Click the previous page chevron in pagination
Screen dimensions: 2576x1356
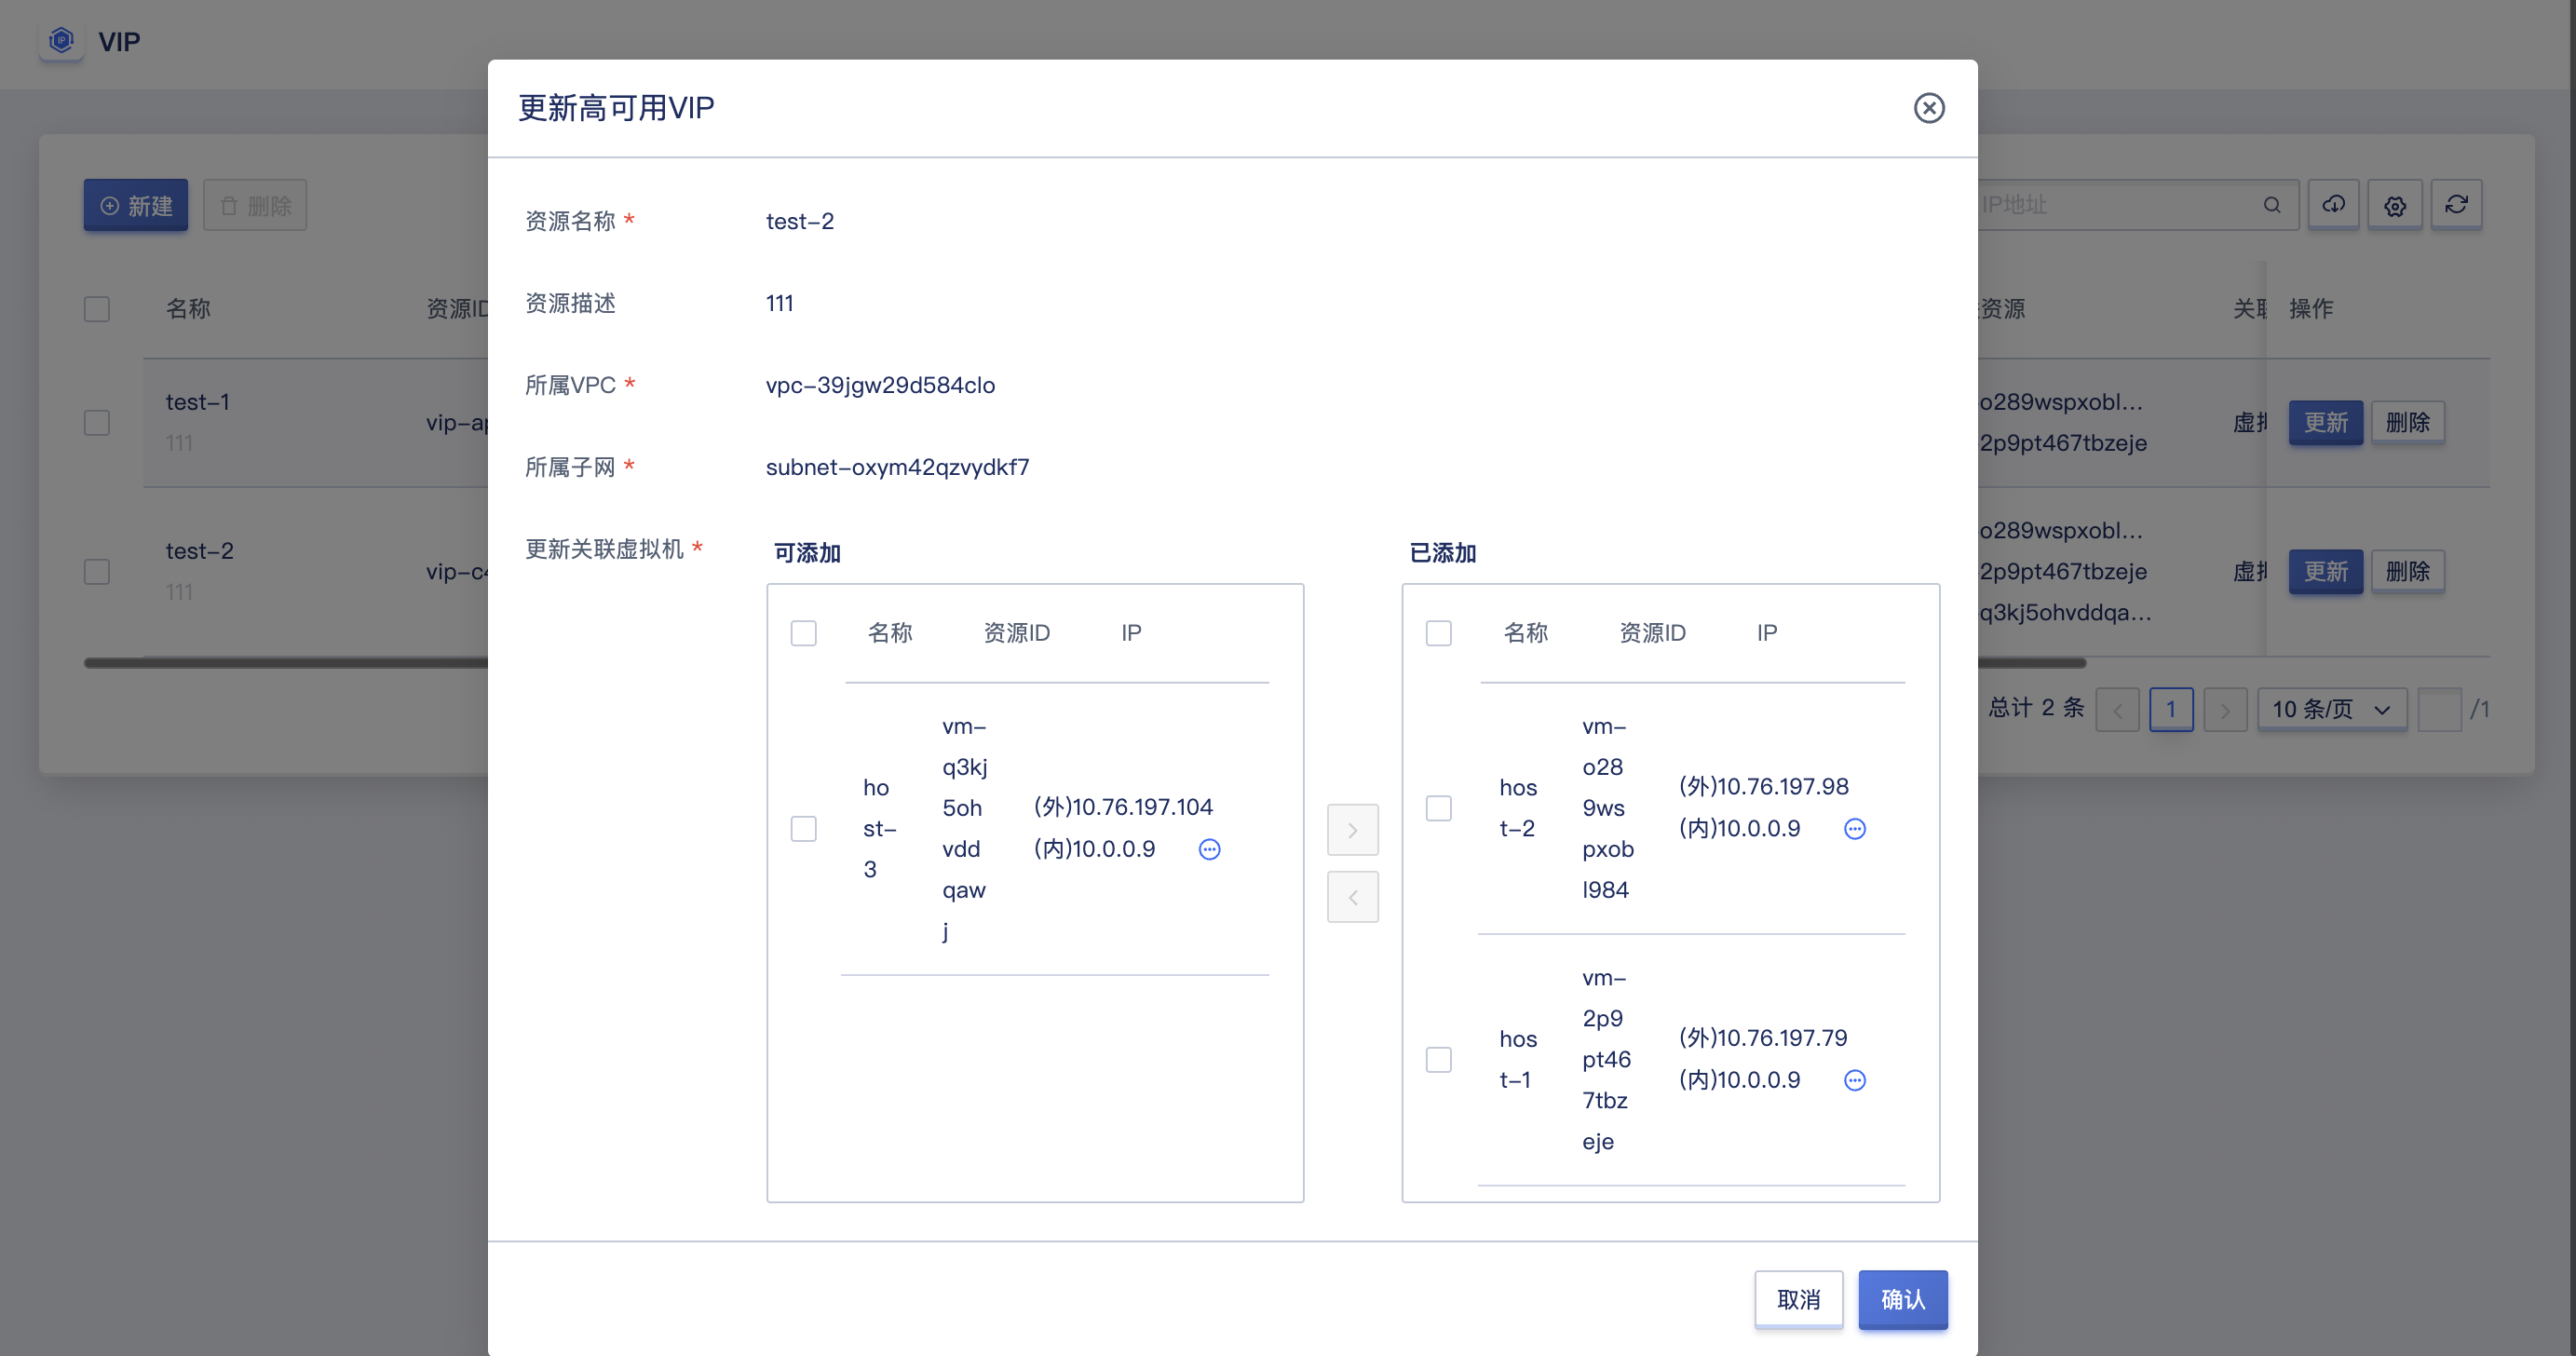2117,708
